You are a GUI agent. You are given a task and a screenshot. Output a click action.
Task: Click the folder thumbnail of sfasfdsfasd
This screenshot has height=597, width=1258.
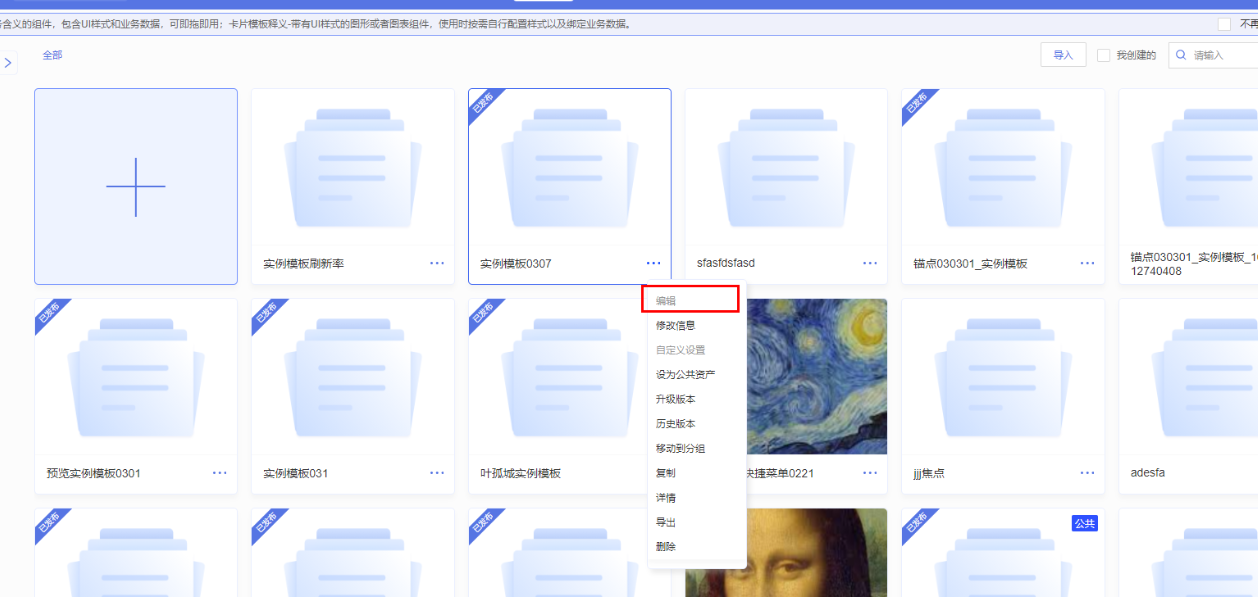coord(786,168)
